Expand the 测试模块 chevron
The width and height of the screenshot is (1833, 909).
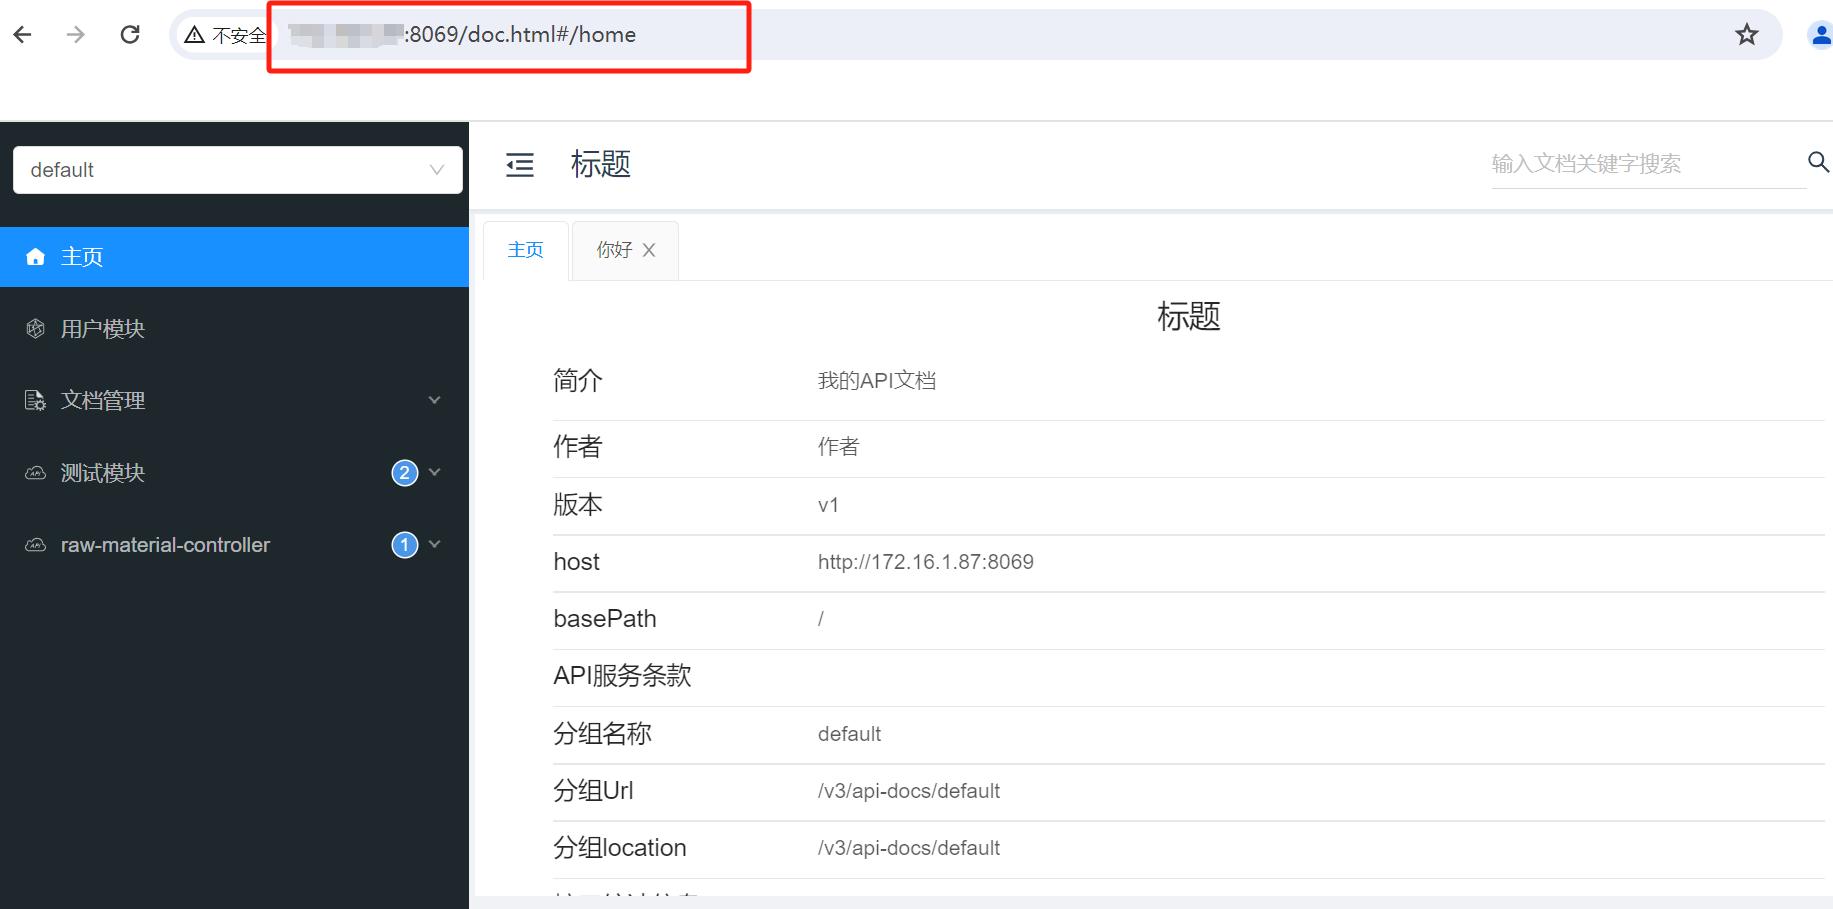coord(435,472)
